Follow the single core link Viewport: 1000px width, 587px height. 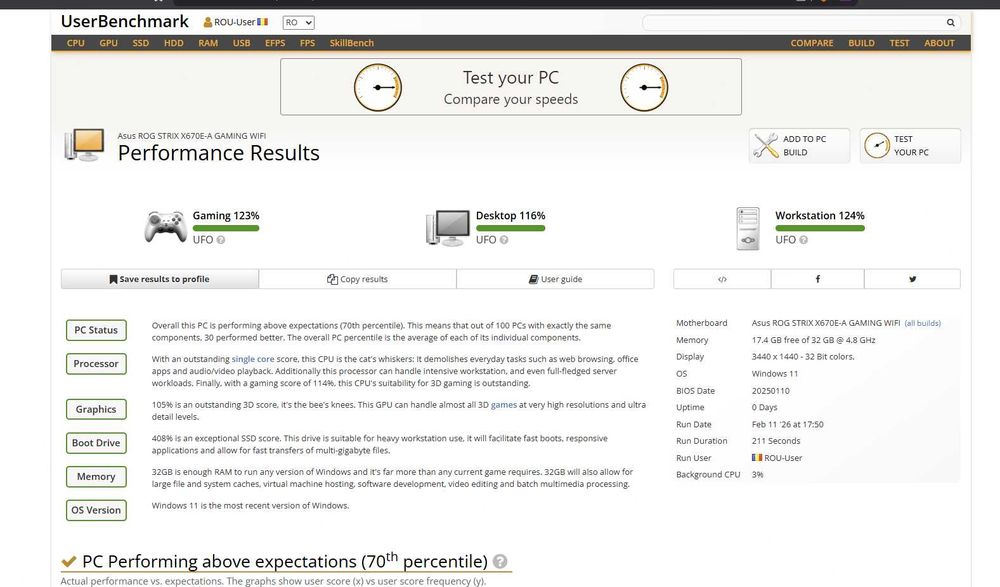coord(253,359)
